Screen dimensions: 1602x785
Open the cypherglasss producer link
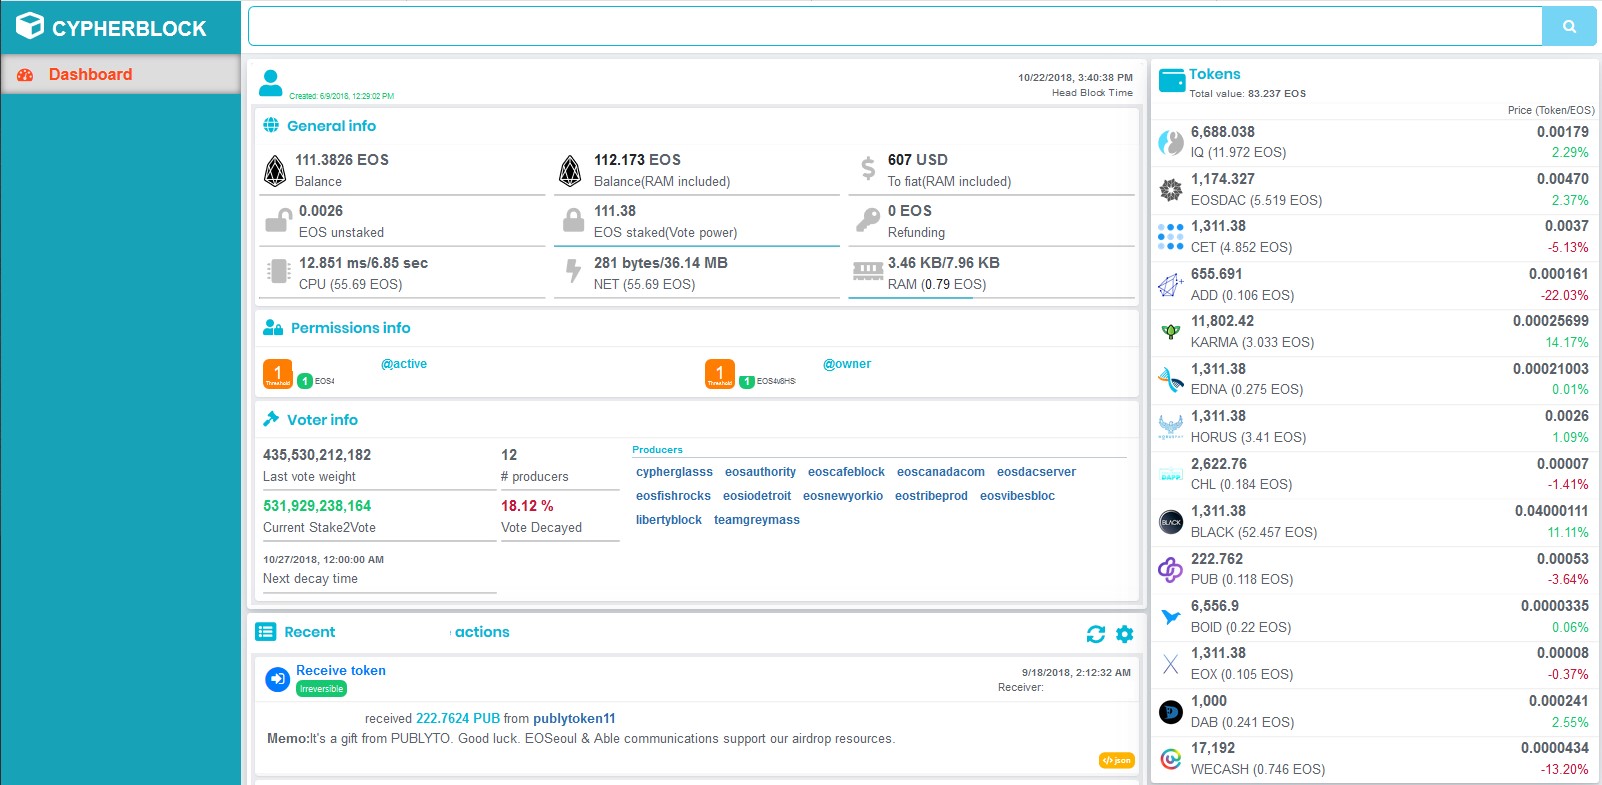674,472
